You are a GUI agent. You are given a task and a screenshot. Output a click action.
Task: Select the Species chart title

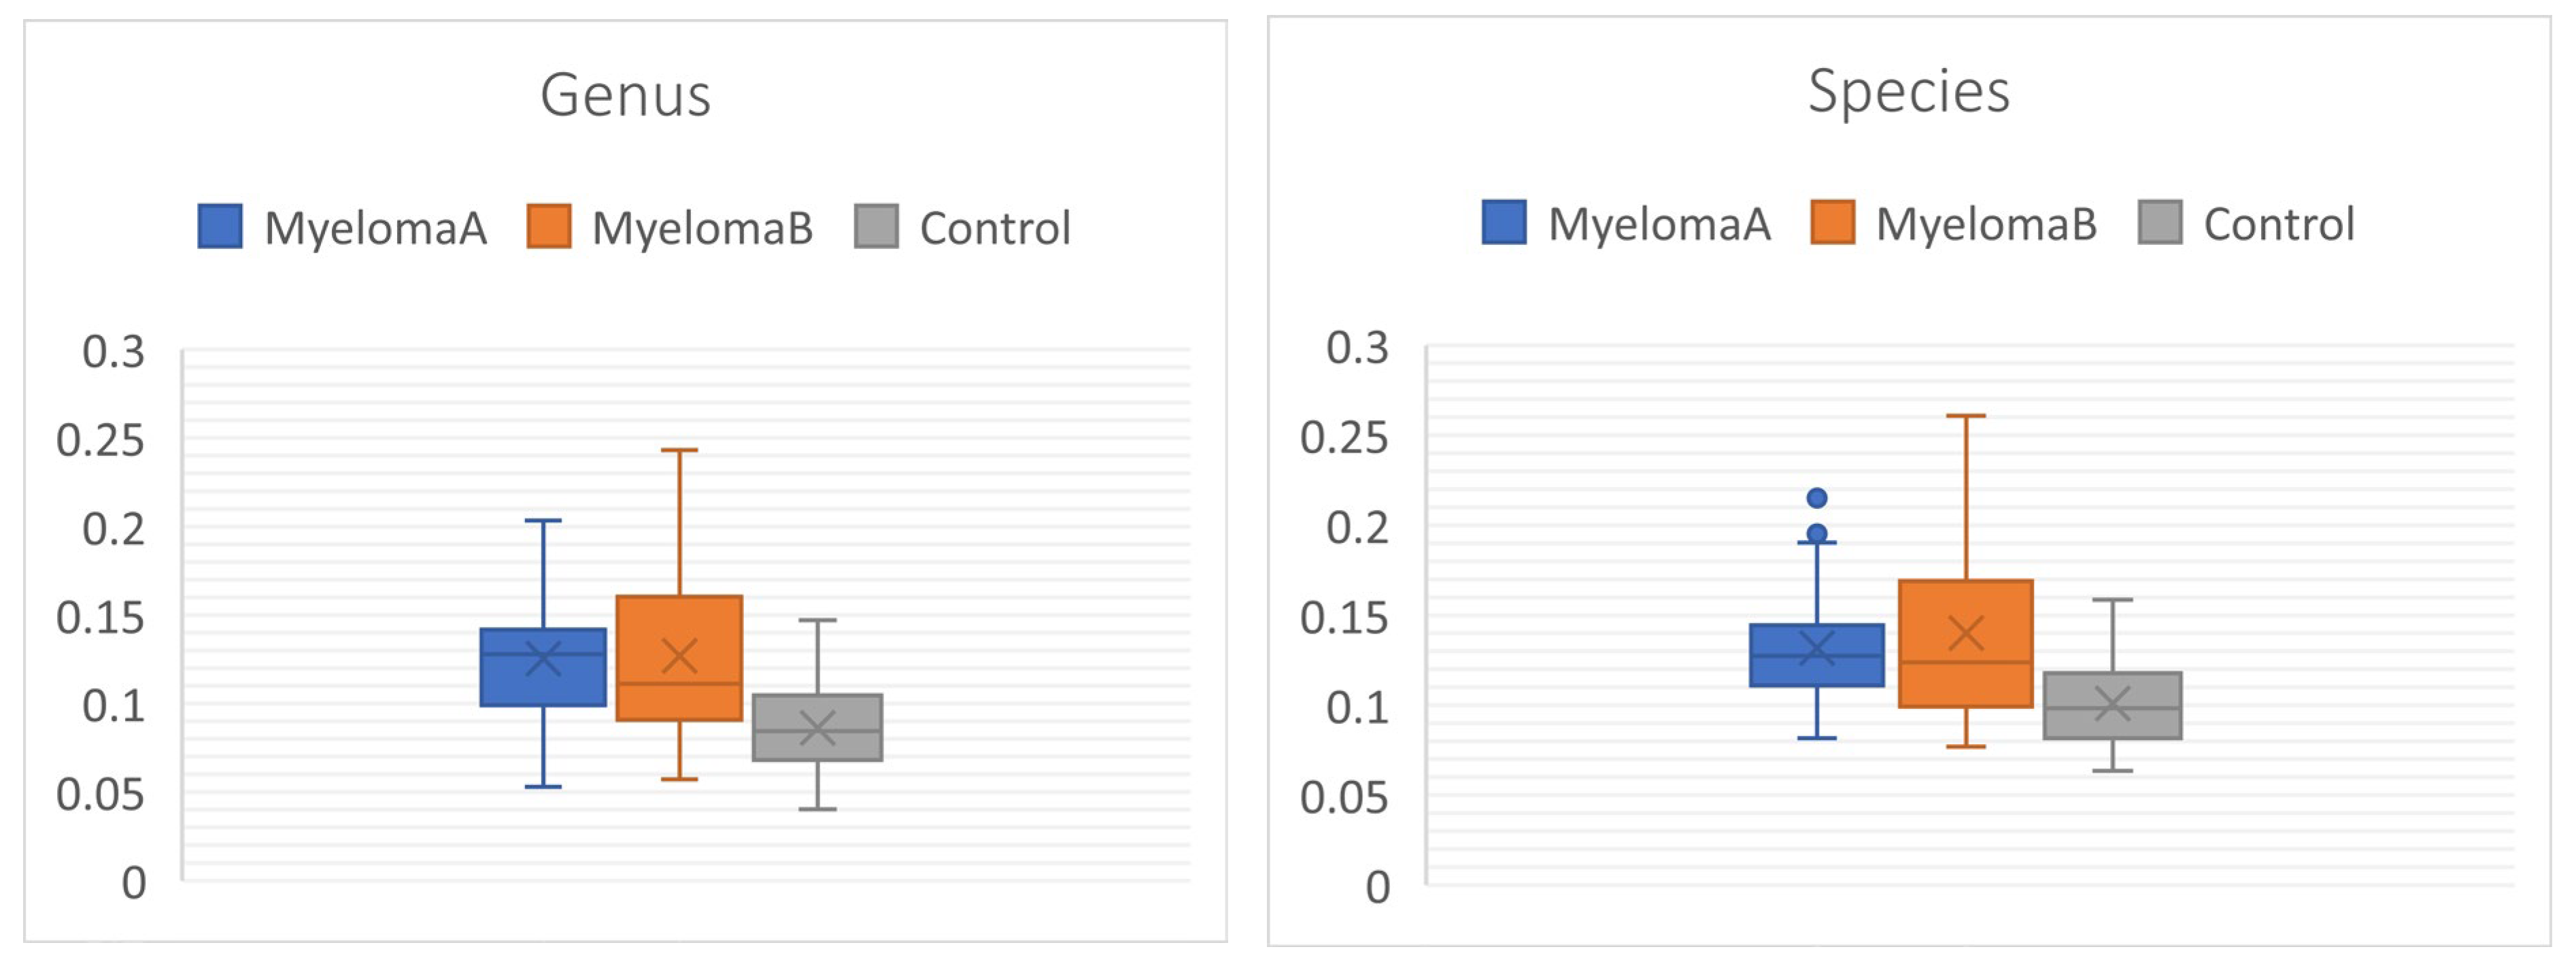[1908, 91]
